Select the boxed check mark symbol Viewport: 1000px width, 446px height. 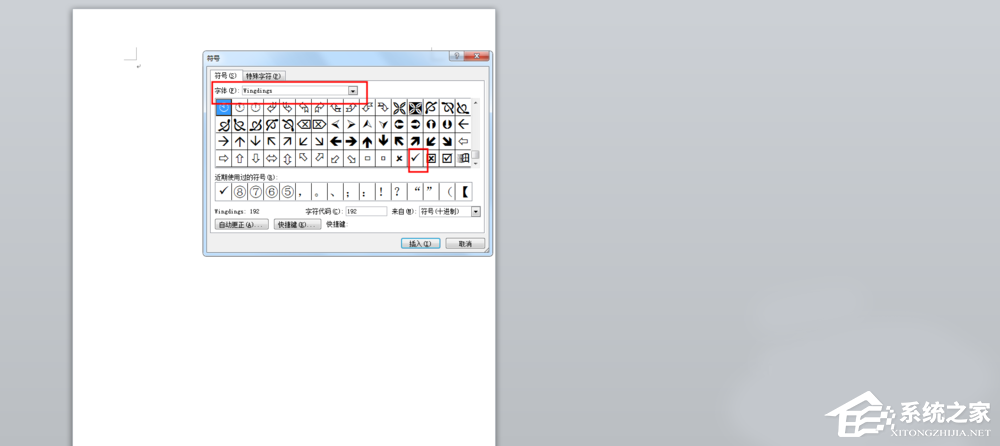(447, 158)
